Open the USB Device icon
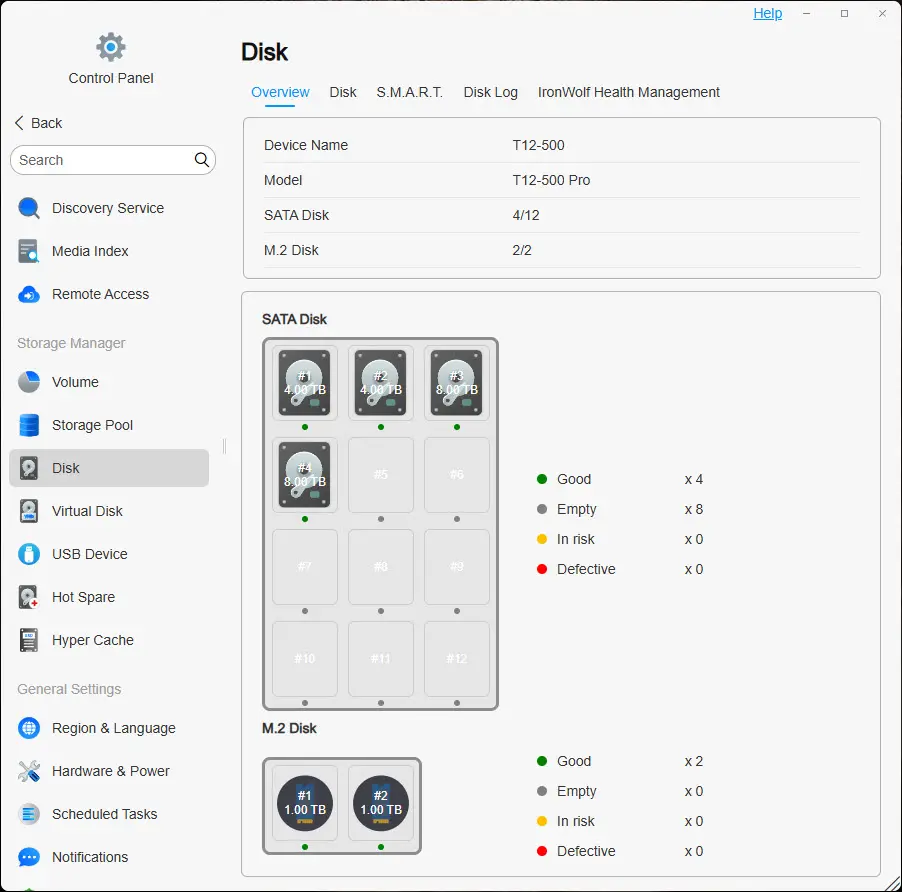 pos(29,554)
